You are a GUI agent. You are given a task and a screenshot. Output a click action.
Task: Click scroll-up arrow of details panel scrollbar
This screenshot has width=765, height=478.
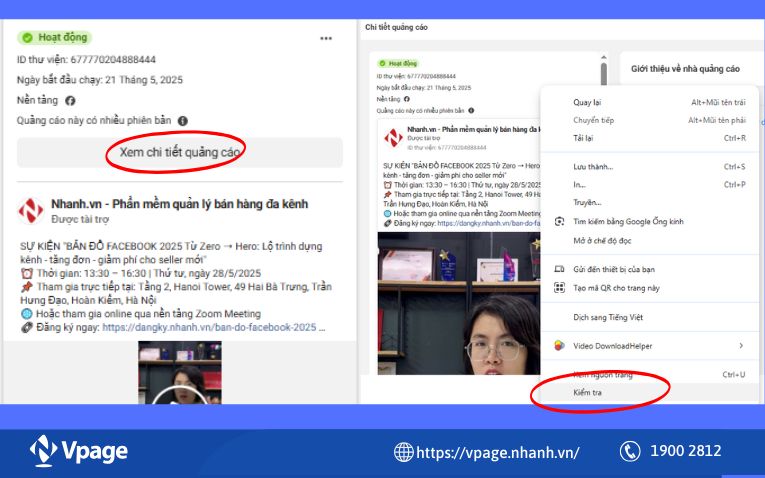(x=604, y=57)
